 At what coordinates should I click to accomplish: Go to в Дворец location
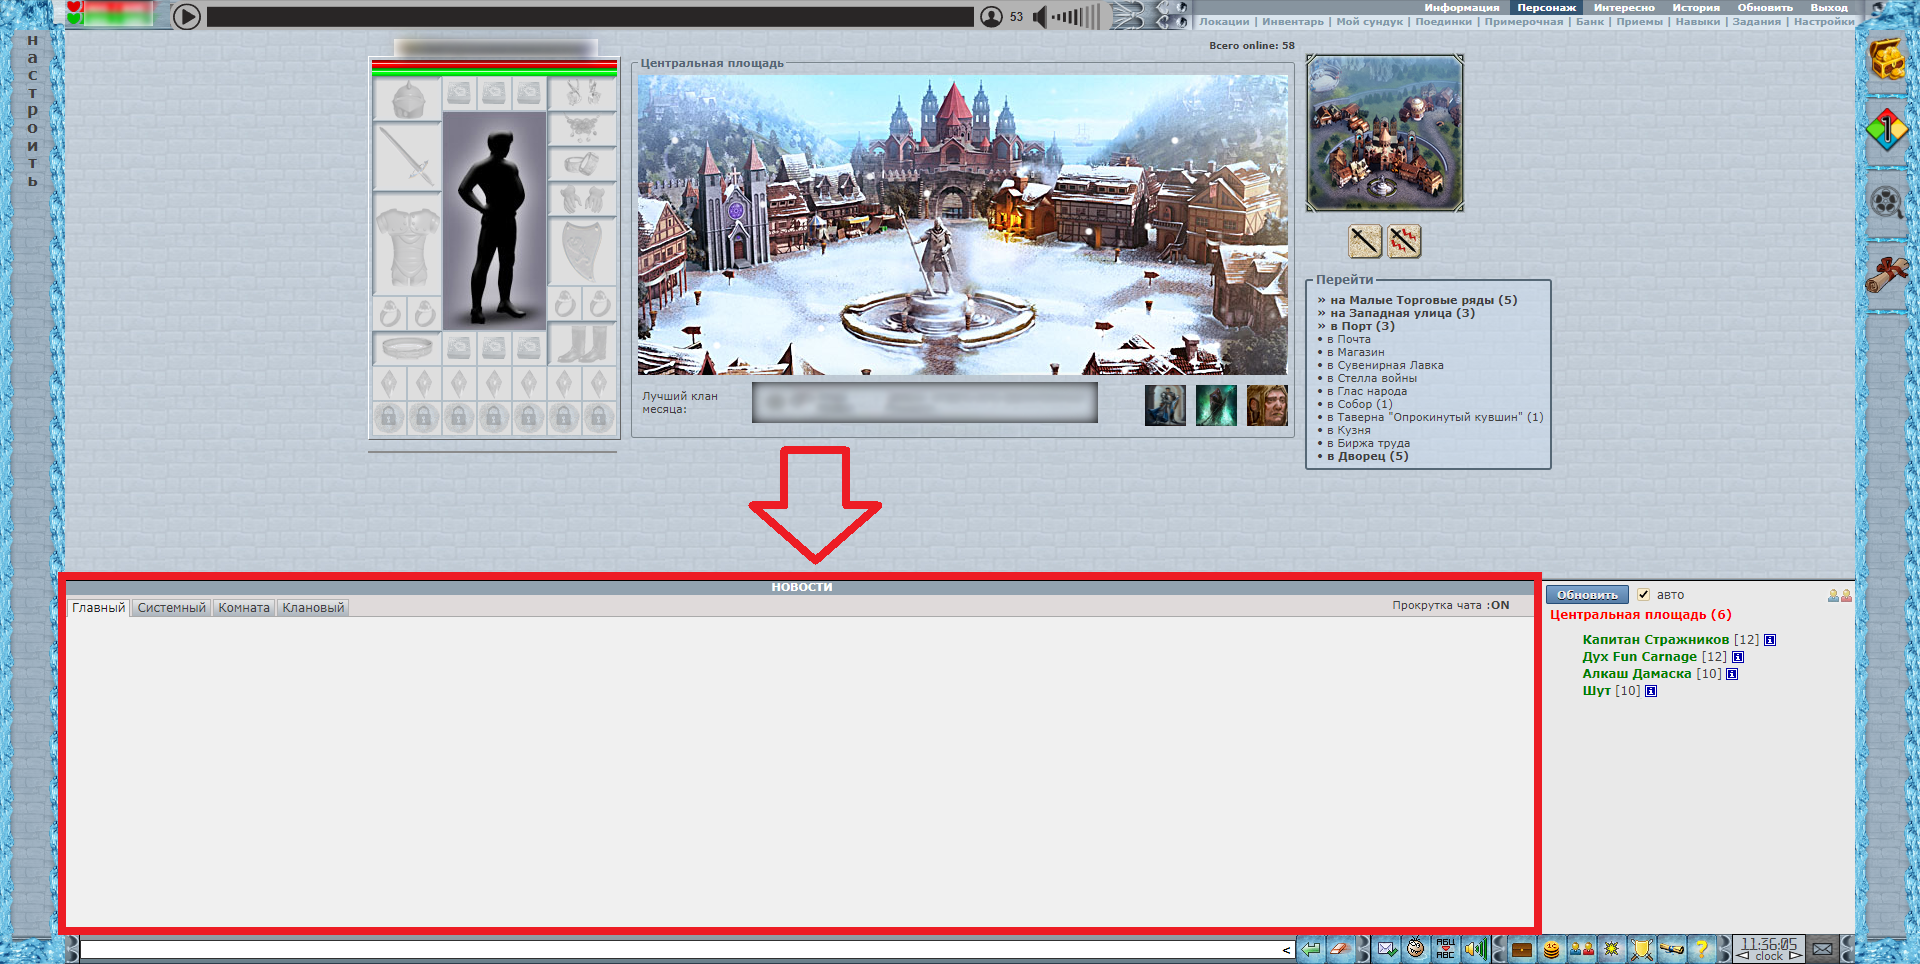(1367, 456)
